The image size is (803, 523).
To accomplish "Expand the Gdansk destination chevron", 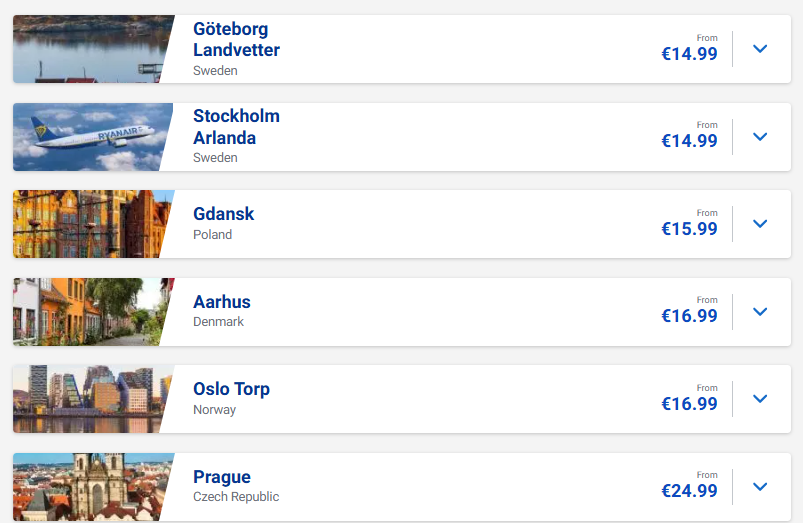I will [x=760, y=224].
